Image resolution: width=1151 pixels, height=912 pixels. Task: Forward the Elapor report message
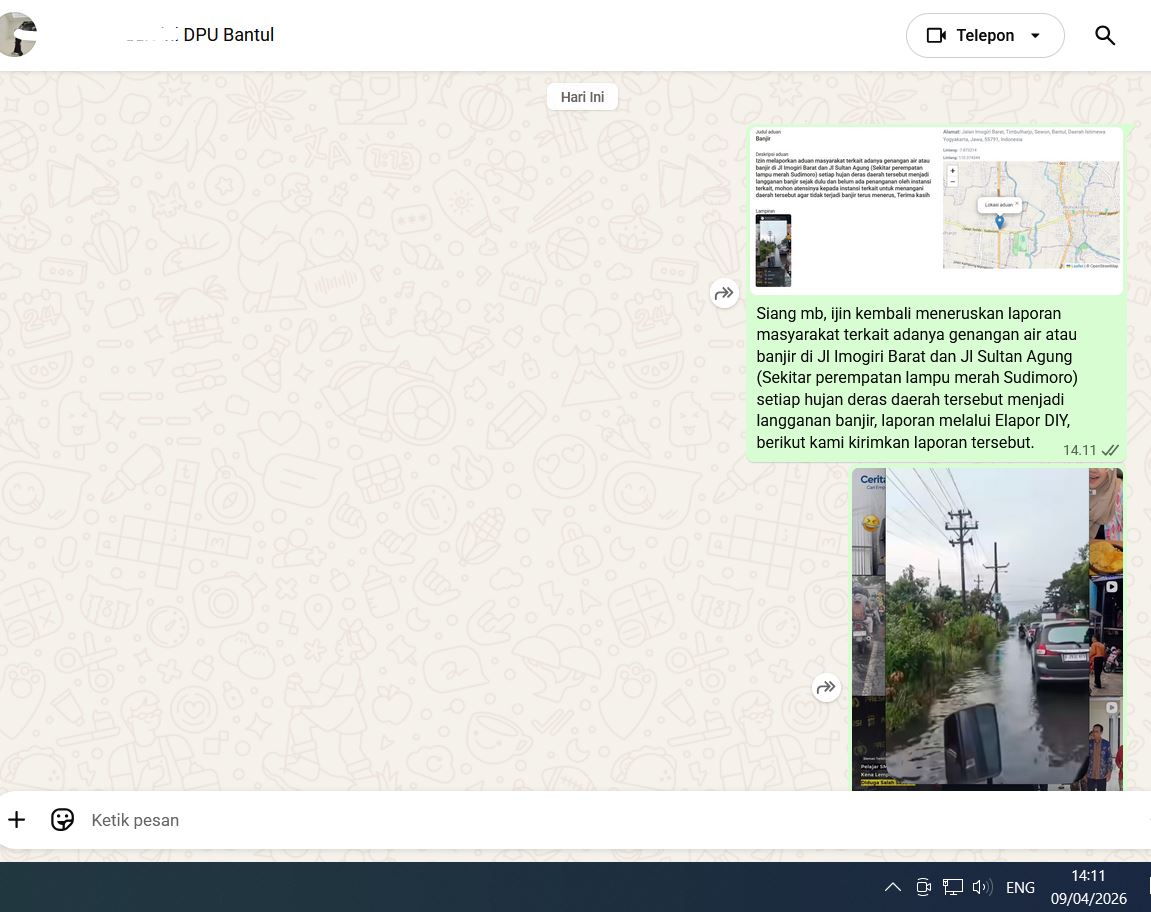[x=724, y=293]
